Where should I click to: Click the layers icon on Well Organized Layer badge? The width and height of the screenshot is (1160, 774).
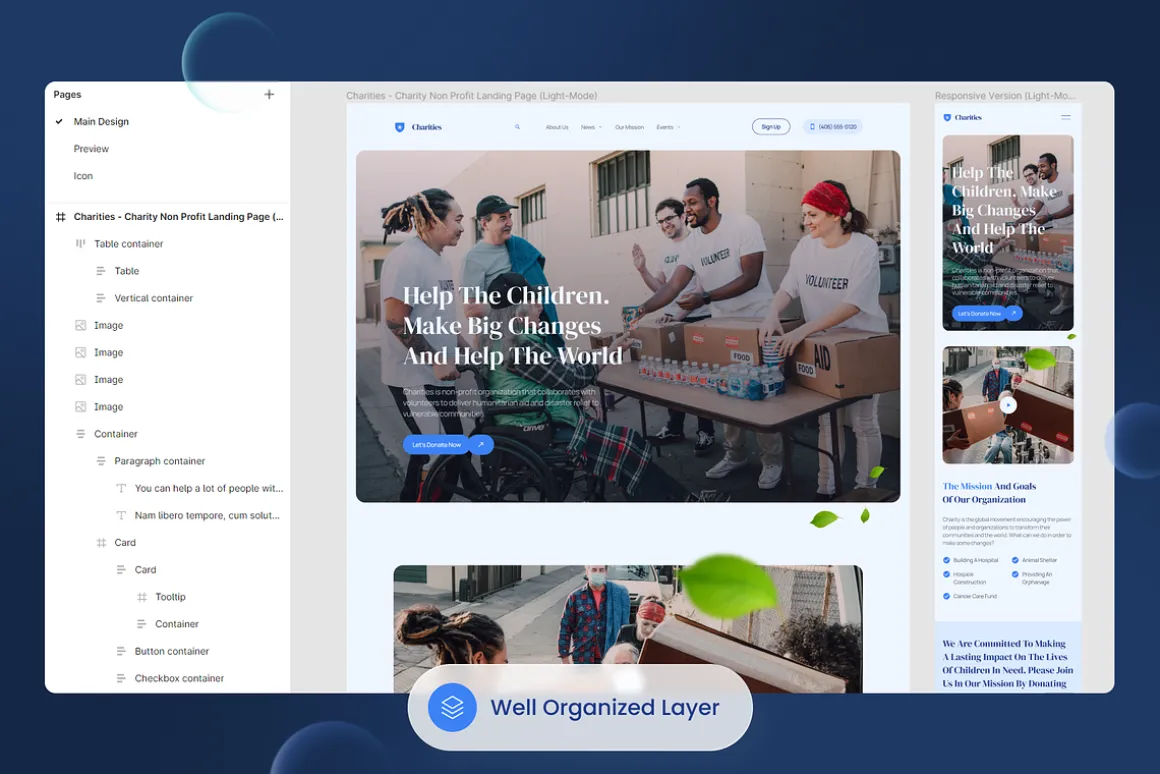[x=452, y=707]
